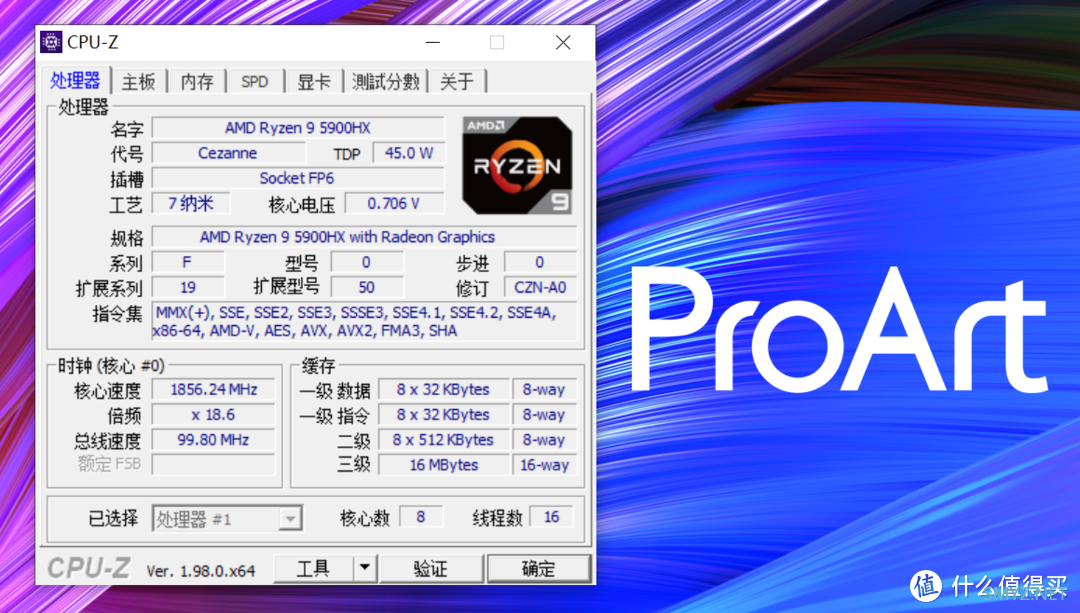
Task: Click the 工具 button
Action: pyautogui.click(x=313, y=568)
